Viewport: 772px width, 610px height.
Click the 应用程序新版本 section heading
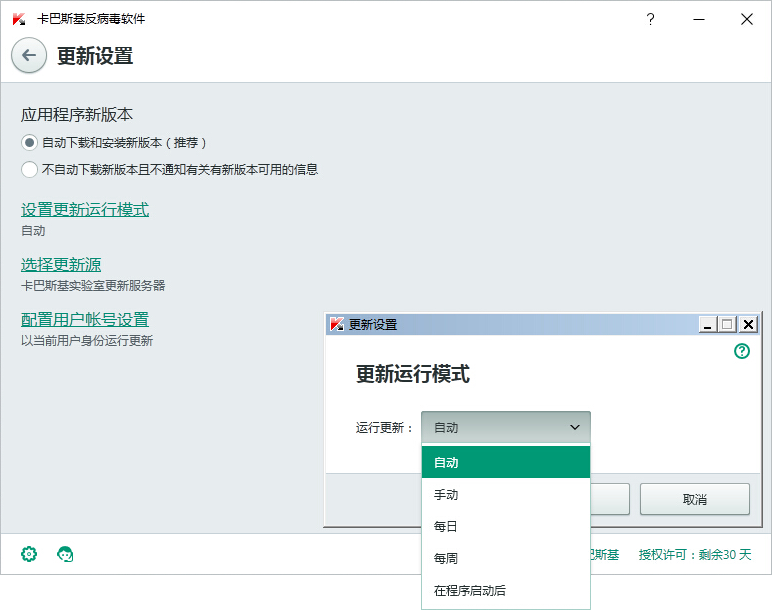pos(77,115)
